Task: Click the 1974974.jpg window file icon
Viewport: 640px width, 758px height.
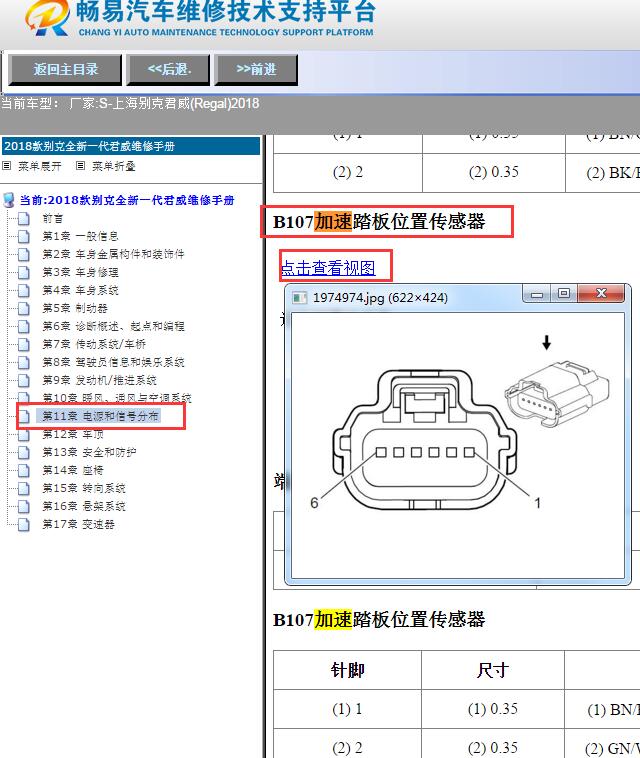Action: point(300,298)
